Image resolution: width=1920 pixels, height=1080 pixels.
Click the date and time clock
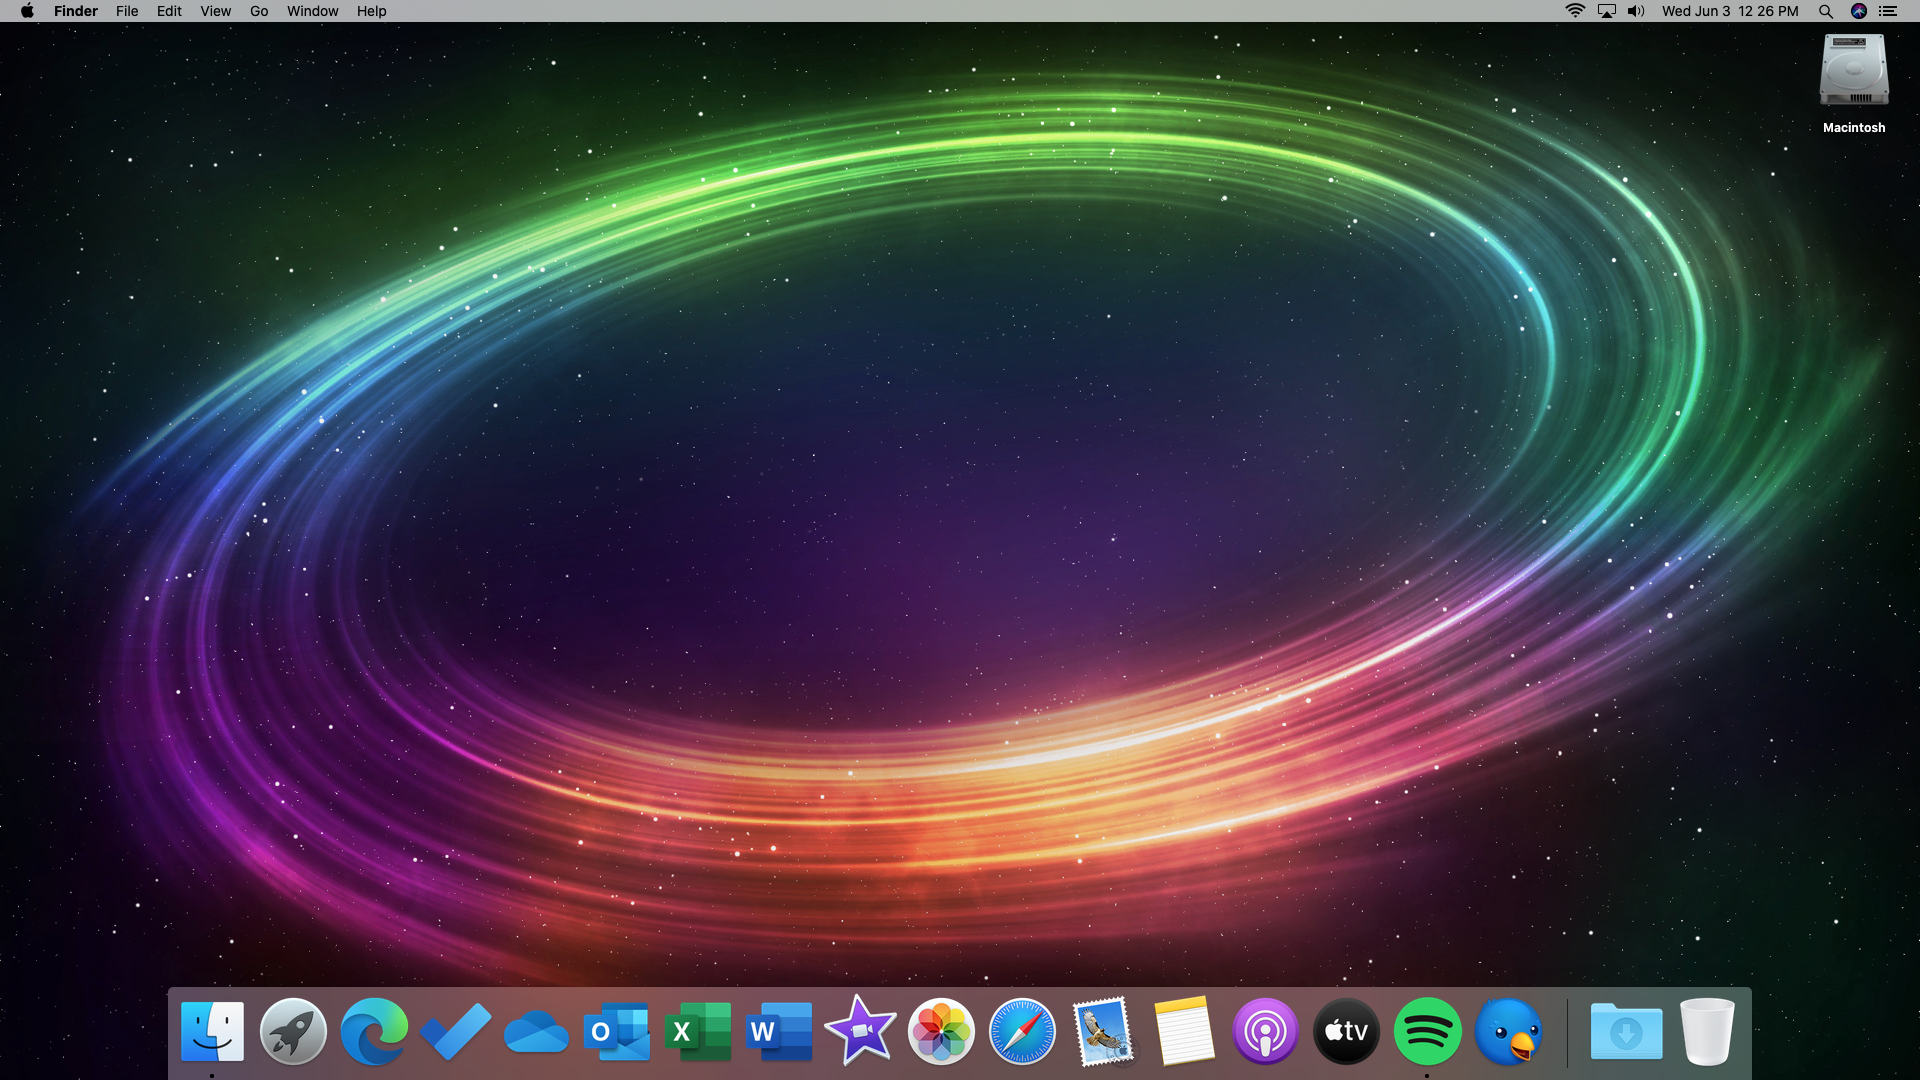[x=1730, y=11]
